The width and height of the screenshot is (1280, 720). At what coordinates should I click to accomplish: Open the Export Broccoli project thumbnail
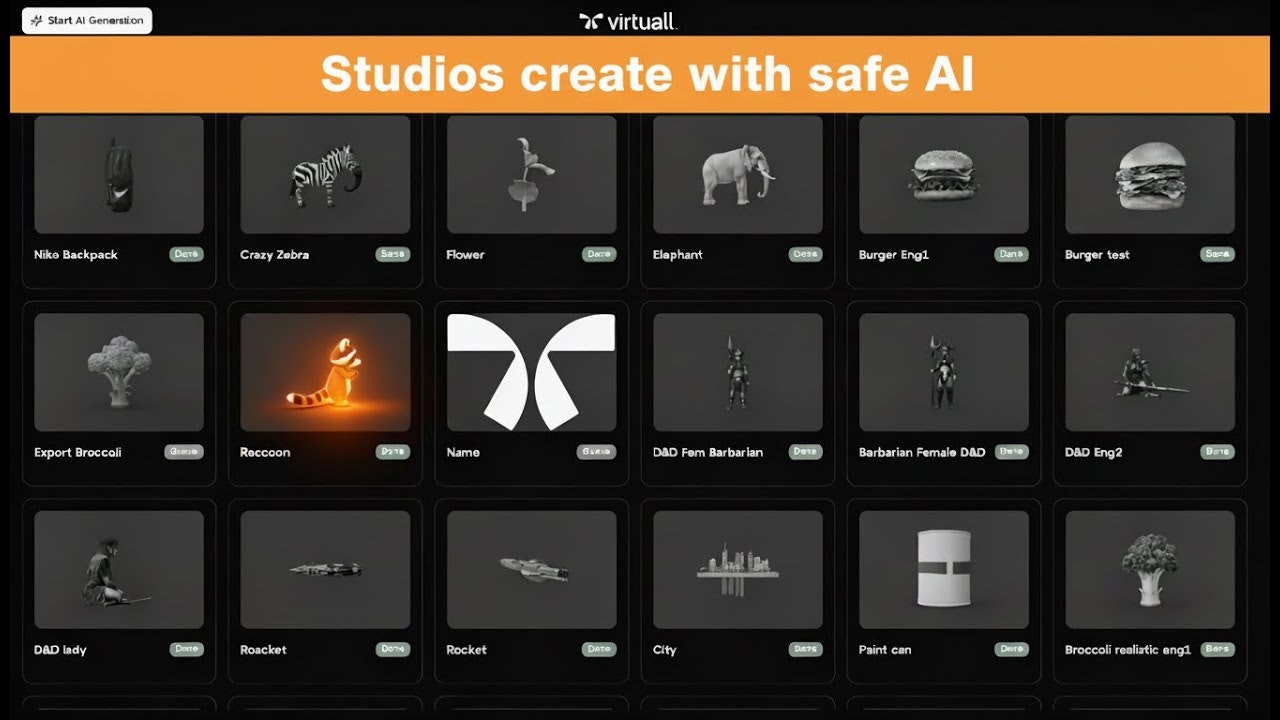click(x=118, y=372)
